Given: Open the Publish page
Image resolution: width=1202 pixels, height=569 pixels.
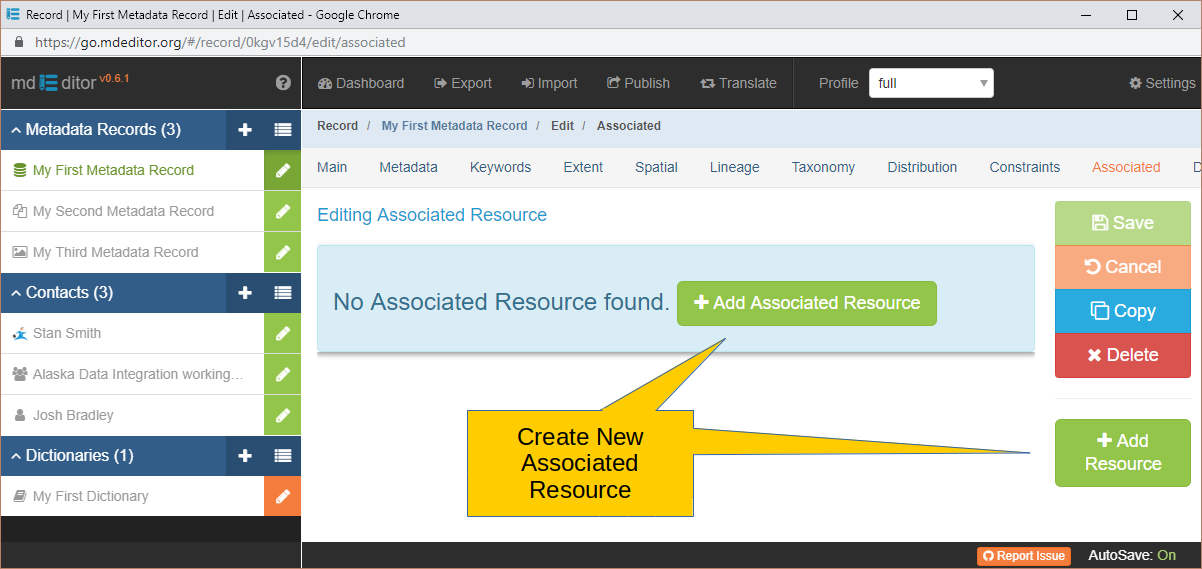Looking at the screenshot, I should pyautogui.click(x=638, y=83).
